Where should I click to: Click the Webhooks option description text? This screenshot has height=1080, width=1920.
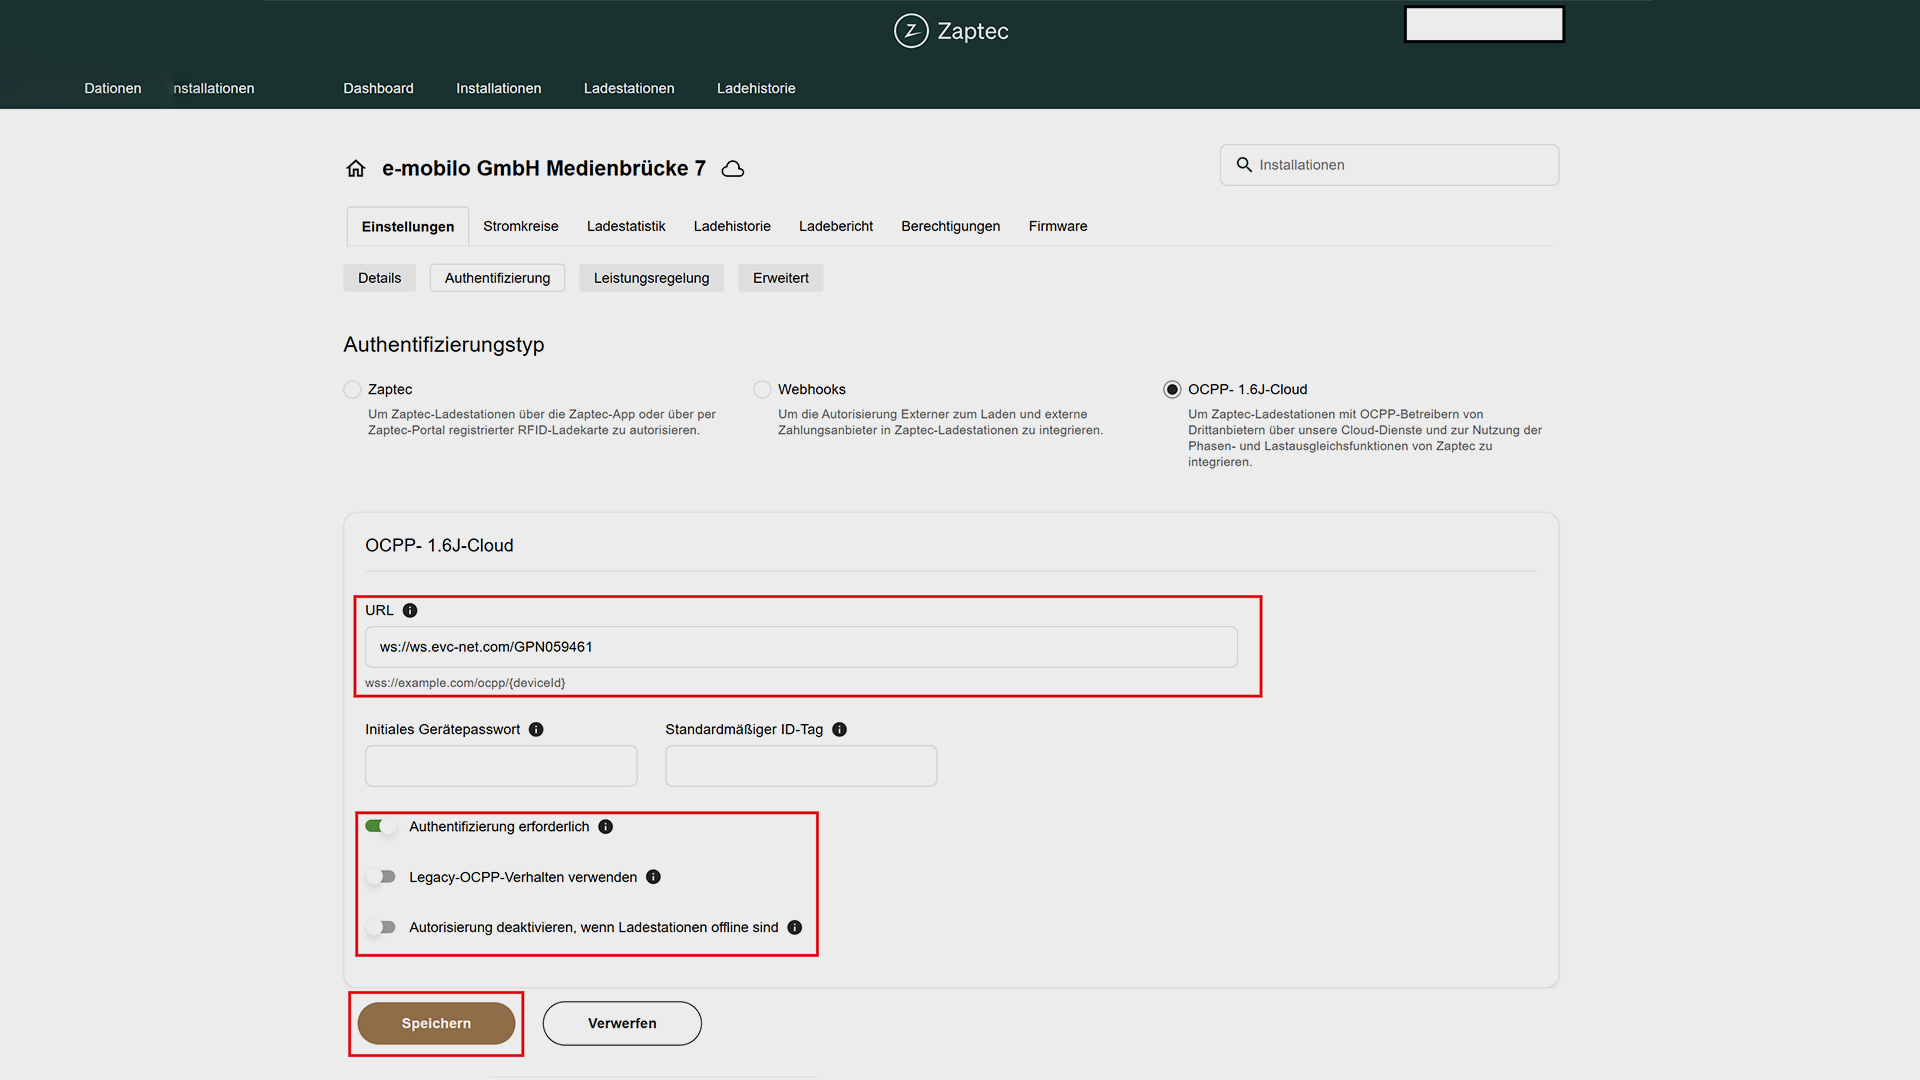click(940, 422)
